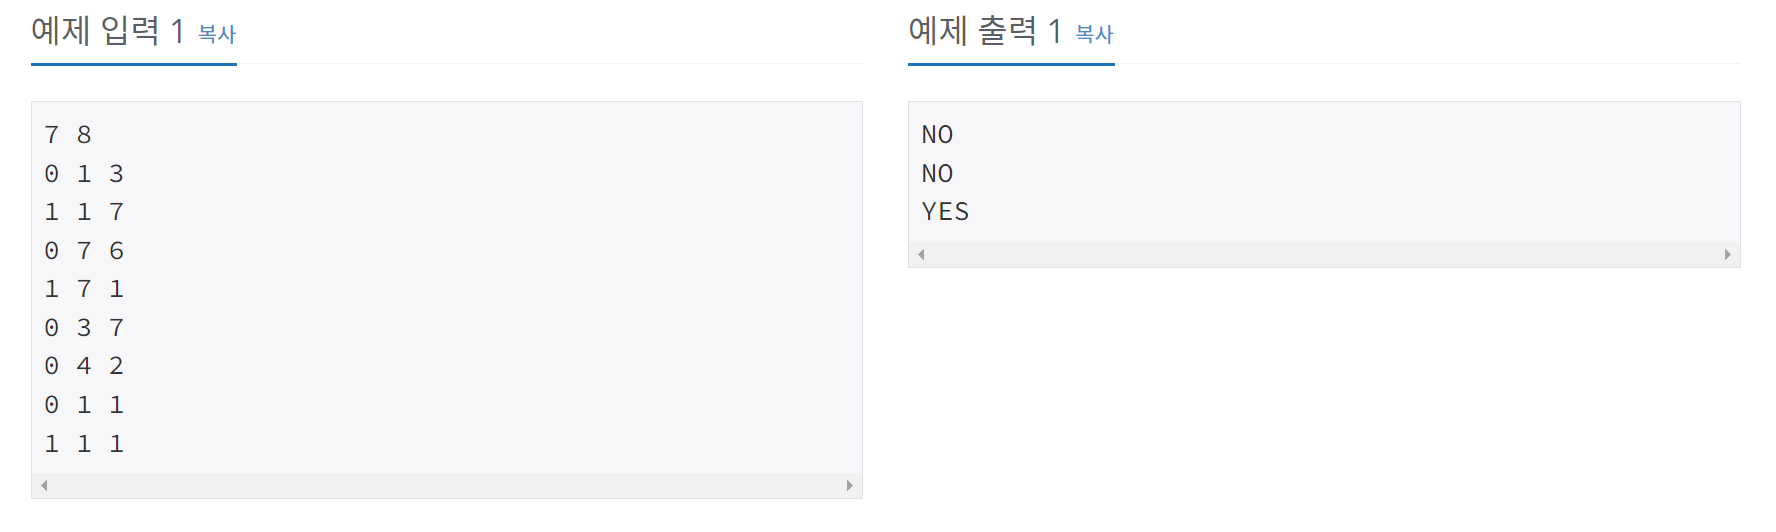Click the "0 4 2" input line
Image resolution: width=1776 pixels, height=532 pixels.
click(x=84, y=366)
